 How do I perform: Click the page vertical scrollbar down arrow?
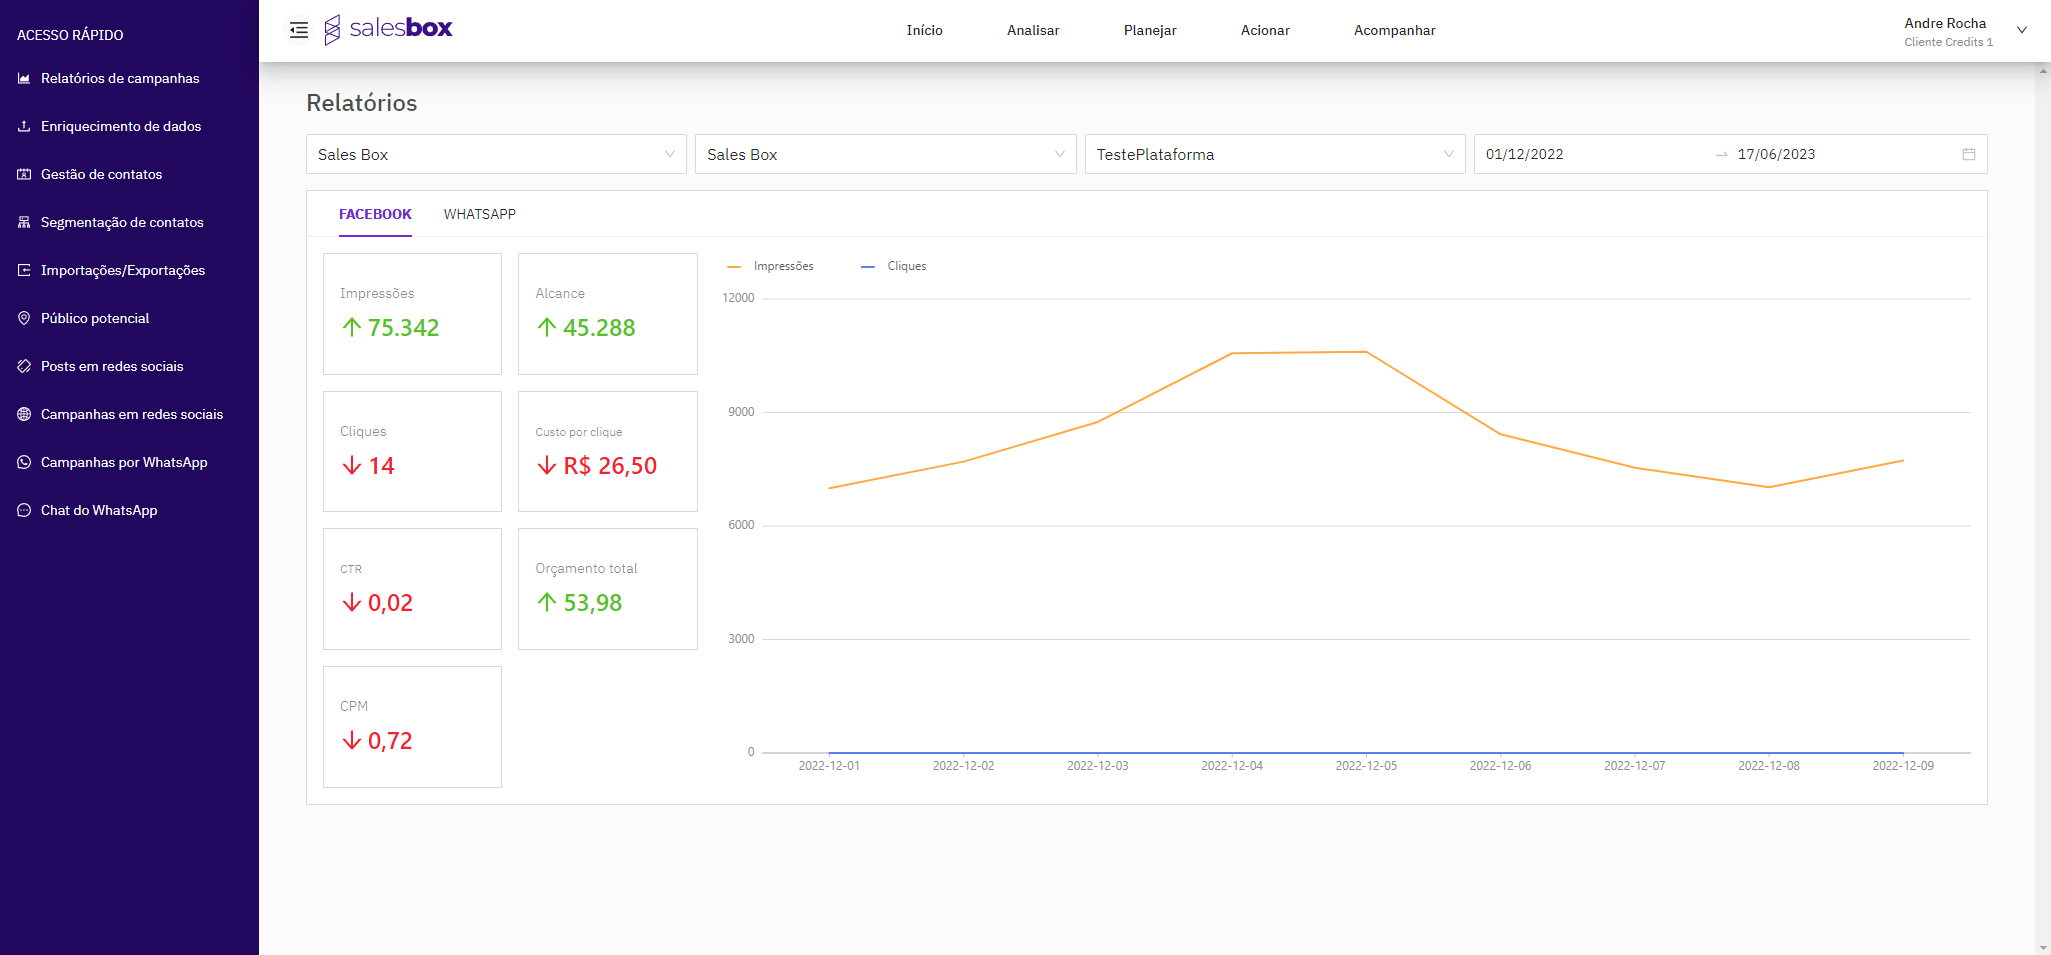[x=2042, y=947]
